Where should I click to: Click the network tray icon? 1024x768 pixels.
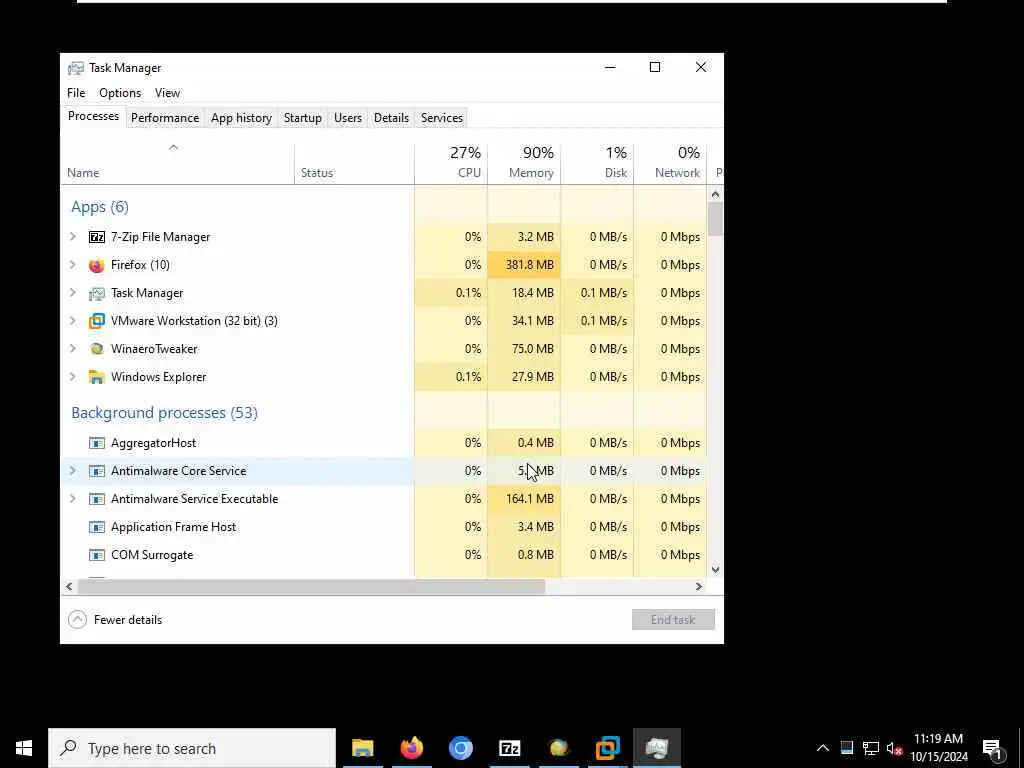(x=871, y=748)
